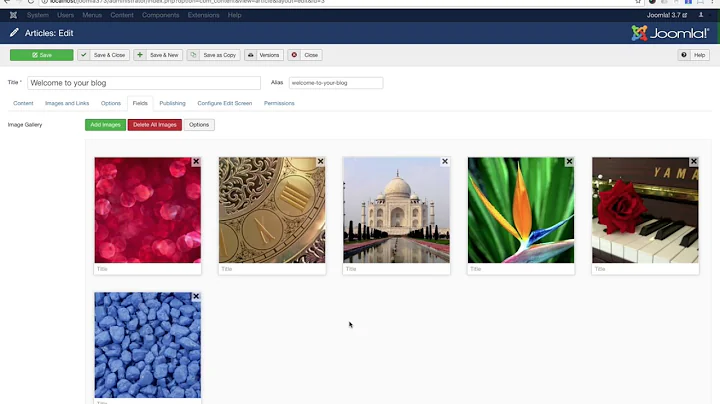Image resolution: width=720 pixels, height=404 pixels.
Task: Remove the bird of paradise flower image
Action: [x=569, y=162]
